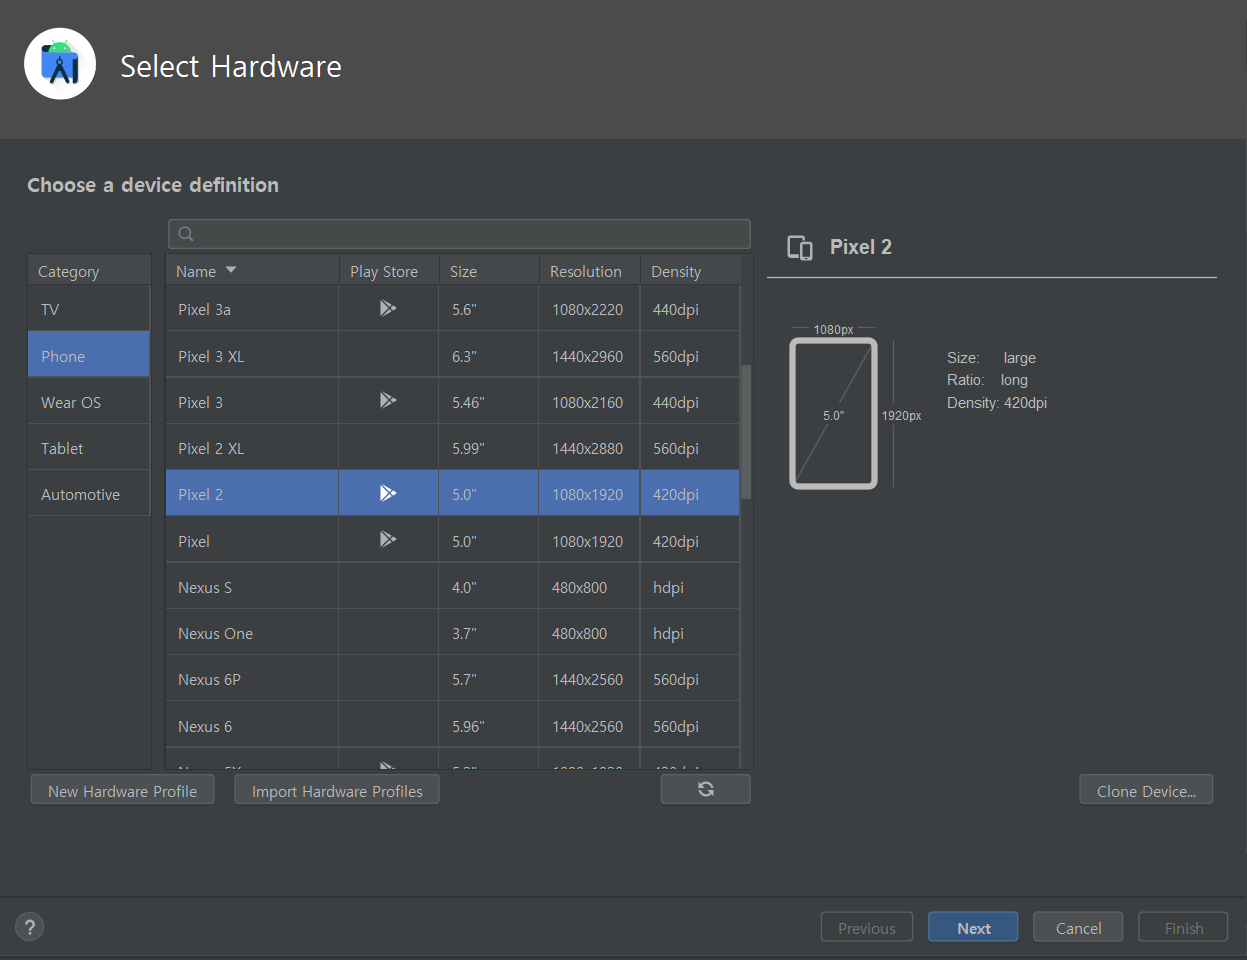Sort devices using the Name column arrow
Viewport: 1247px width, 960px height.
point(231,270)
